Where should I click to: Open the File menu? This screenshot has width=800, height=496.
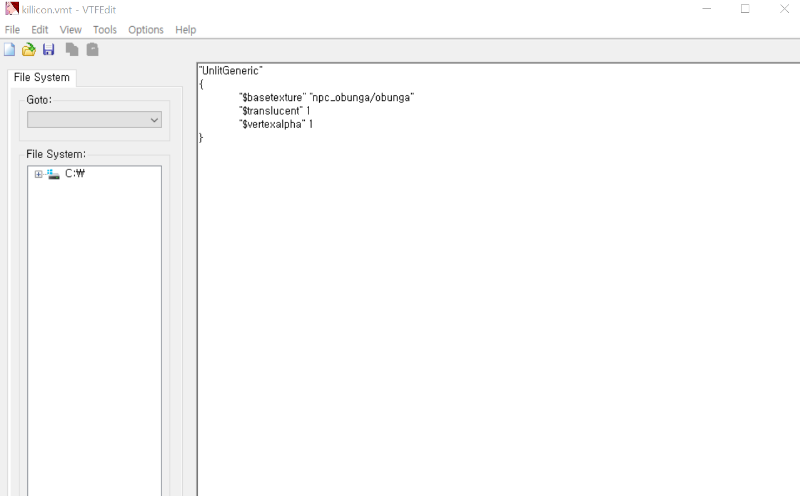[12, 30]
